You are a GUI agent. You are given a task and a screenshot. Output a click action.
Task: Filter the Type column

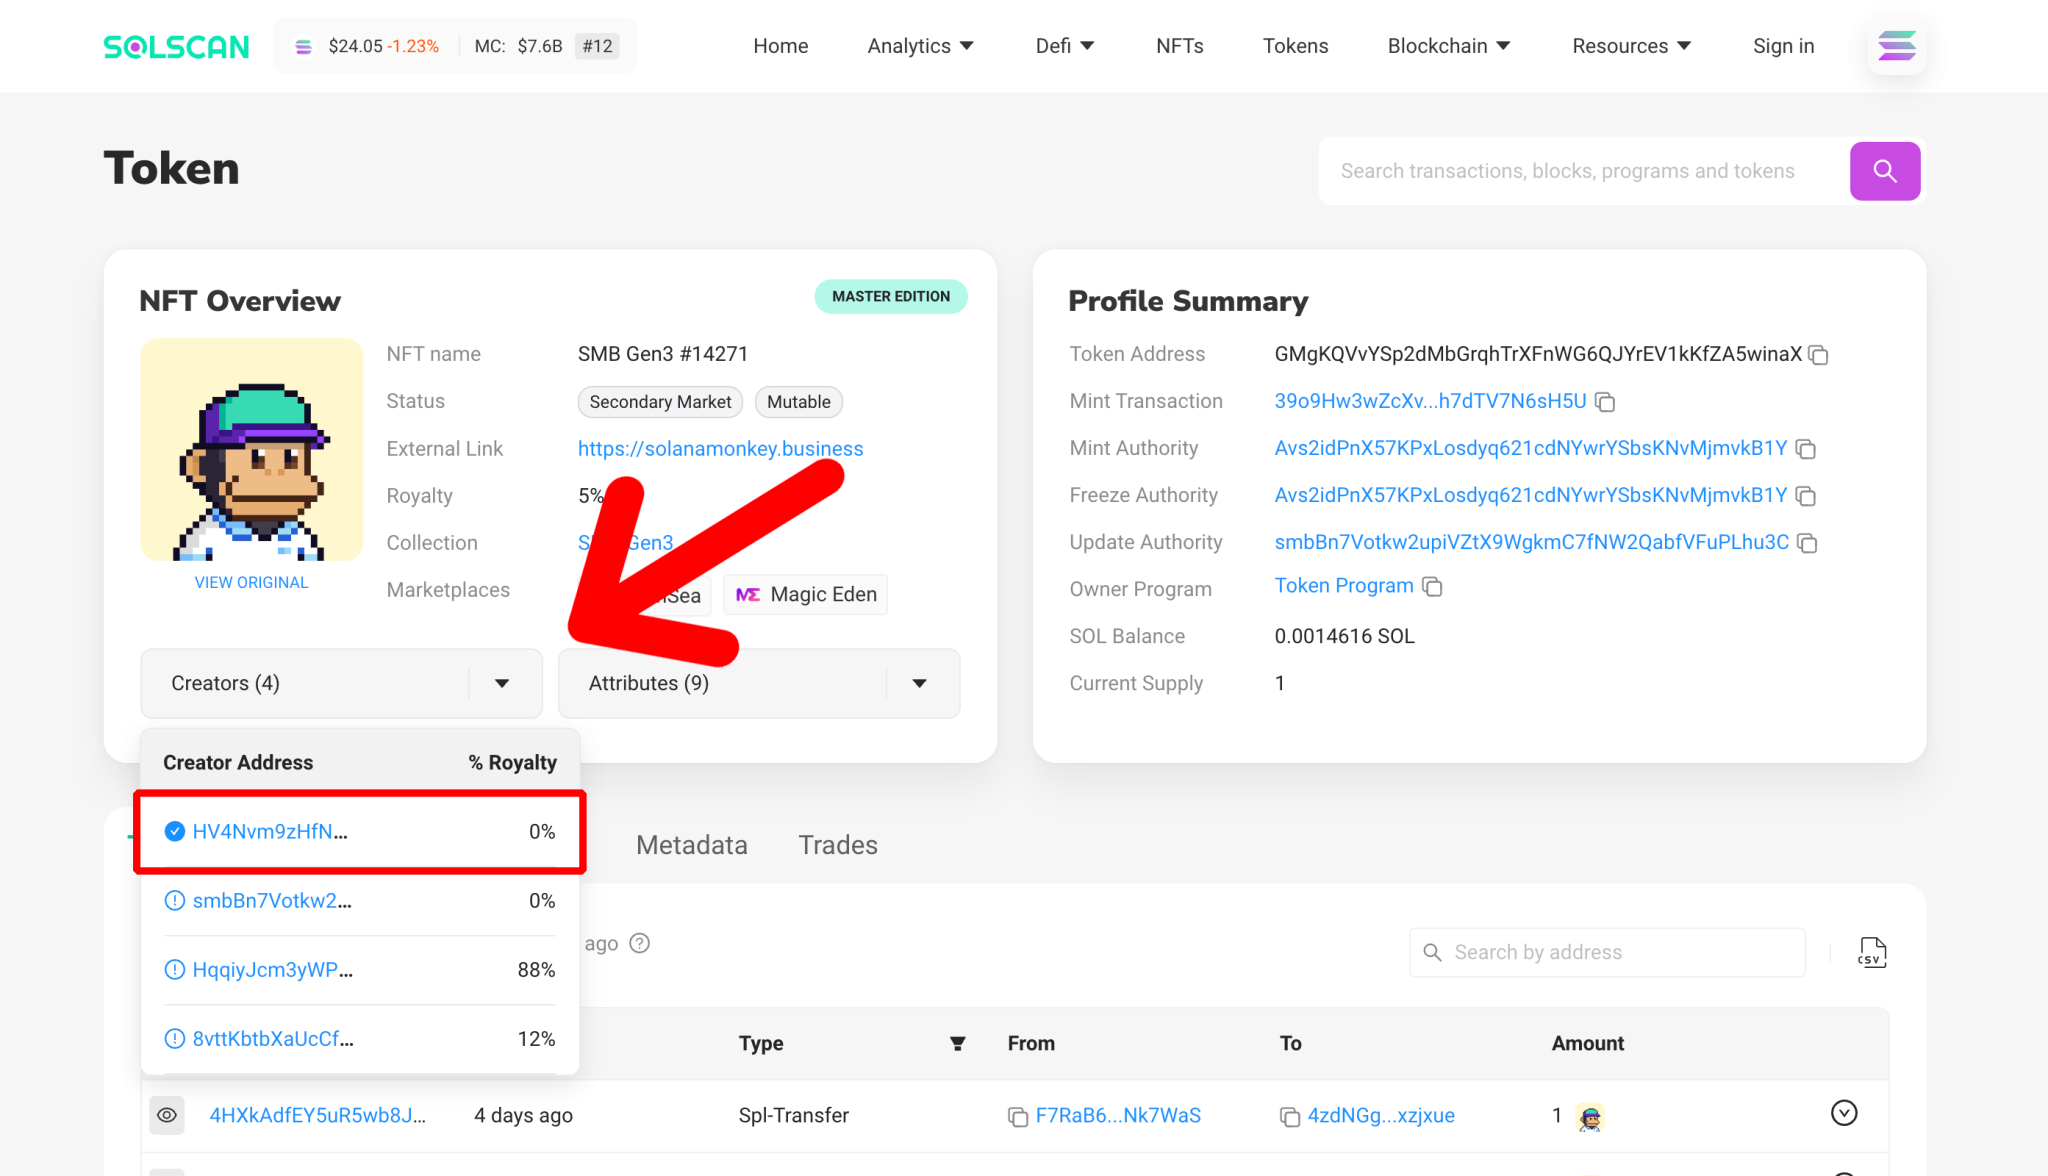coord(957,1044)
